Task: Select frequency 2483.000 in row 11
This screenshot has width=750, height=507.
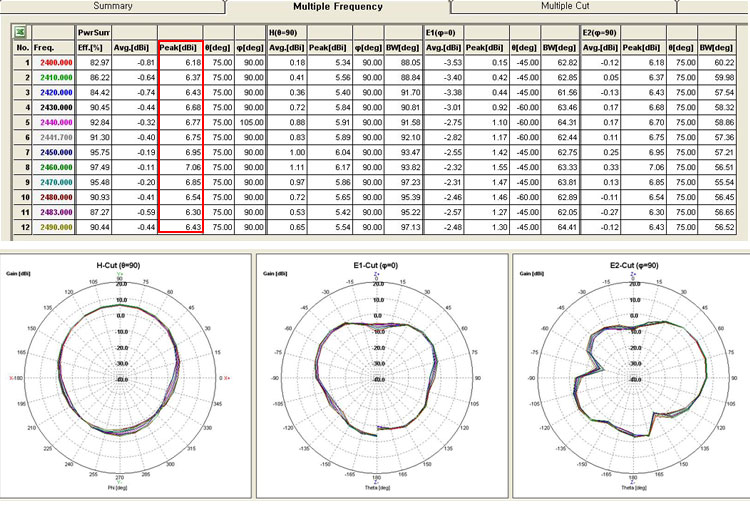Action: 53,212
